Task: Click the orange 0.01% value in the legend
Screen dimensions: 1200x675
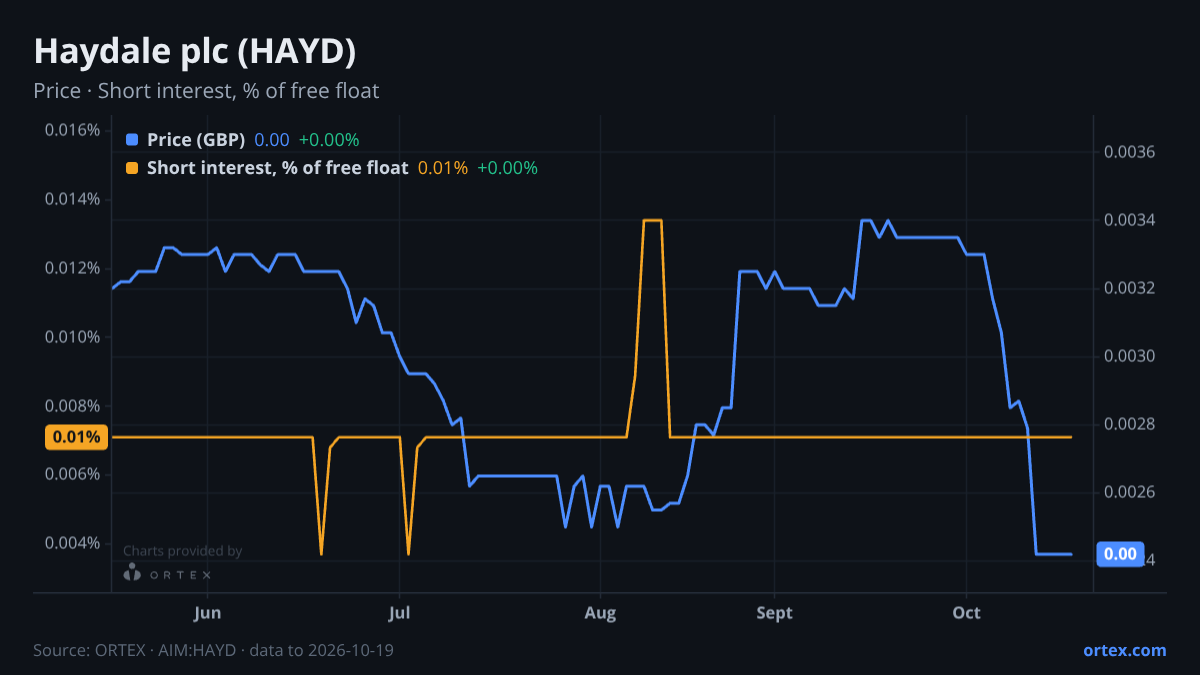Action: point(443,168)
